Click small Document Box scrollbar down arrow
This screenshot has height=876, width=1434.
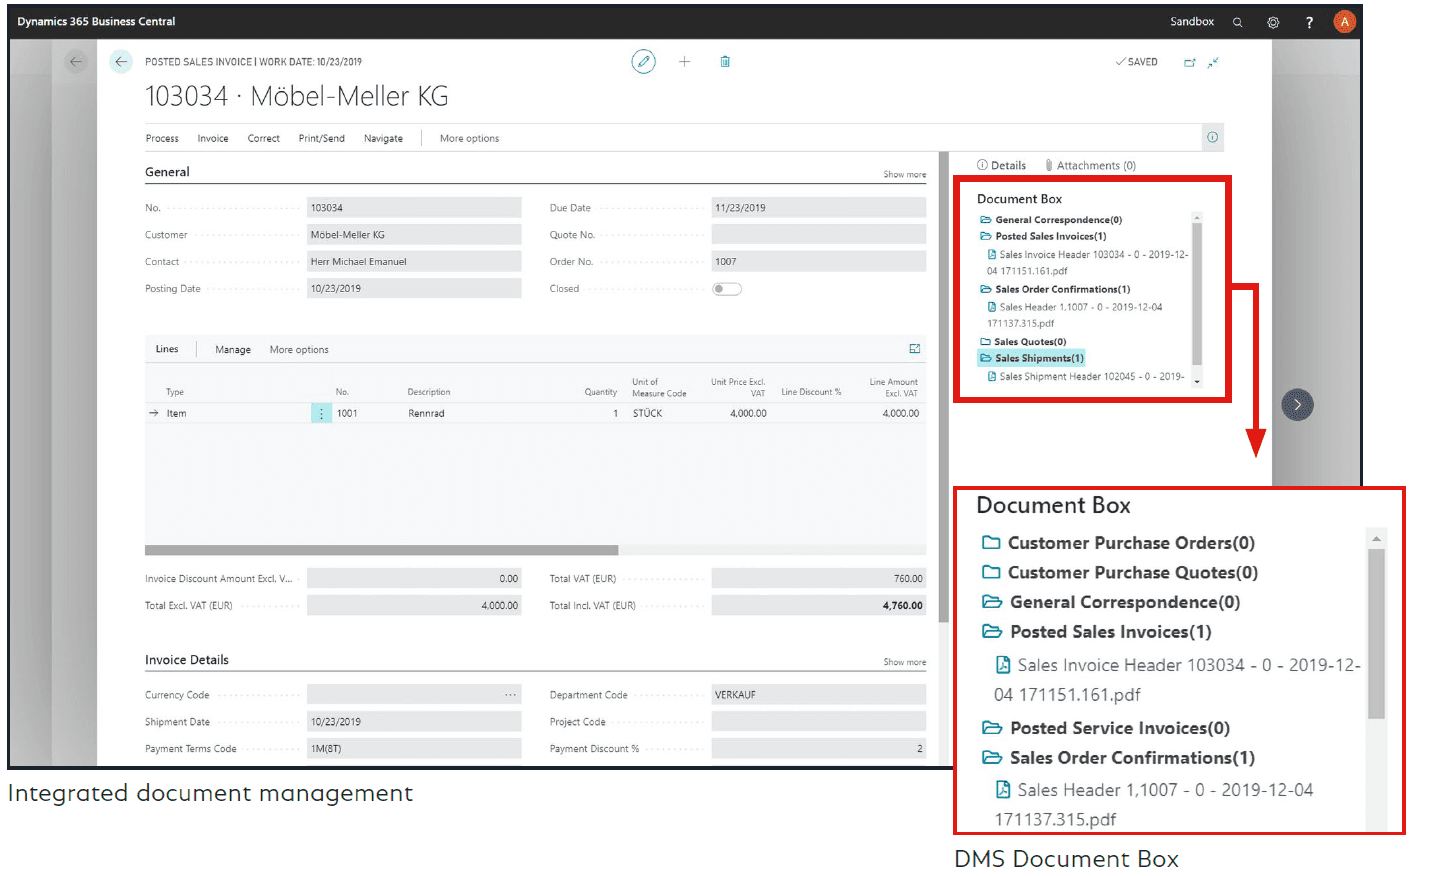(x=1197, y=382)
